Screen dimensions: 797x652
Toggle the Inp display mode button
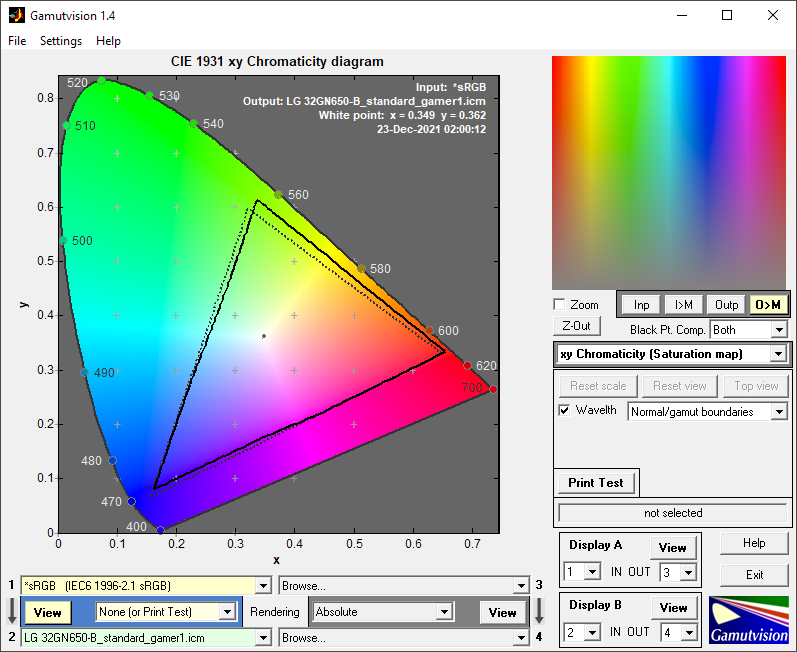[641, 304]
